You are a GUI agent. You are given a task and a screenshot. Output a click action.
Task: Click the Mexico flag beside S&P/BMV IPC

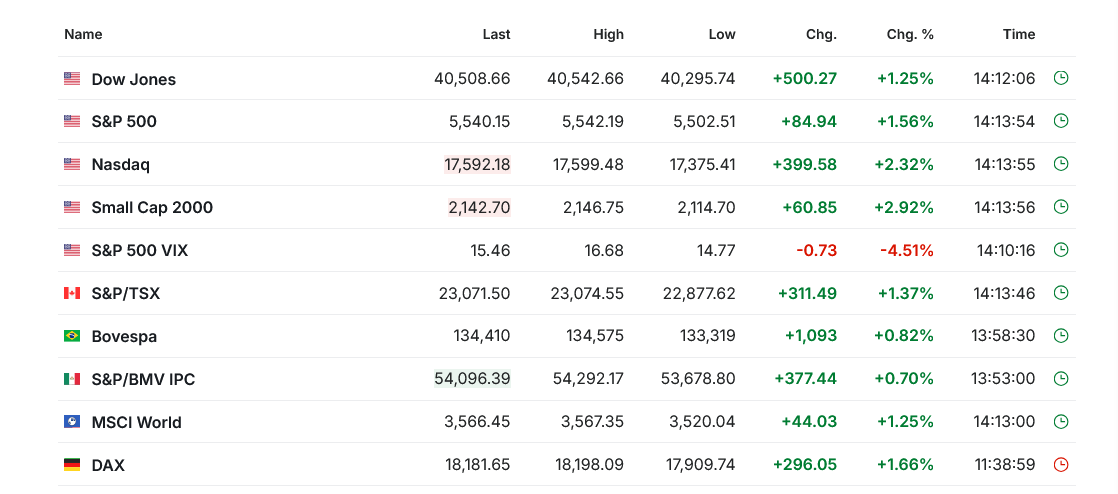coord(72,379)
